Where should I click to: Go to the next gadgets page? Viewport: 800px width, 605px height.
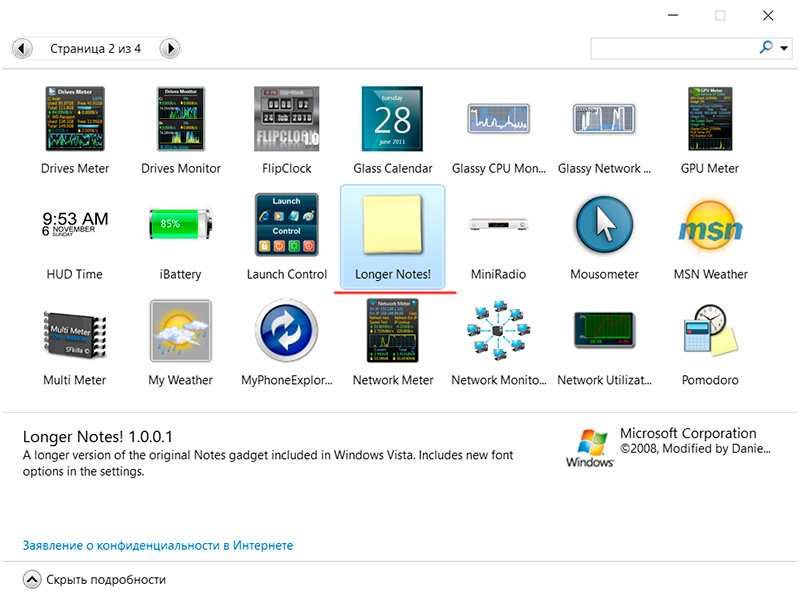(170, 48)
